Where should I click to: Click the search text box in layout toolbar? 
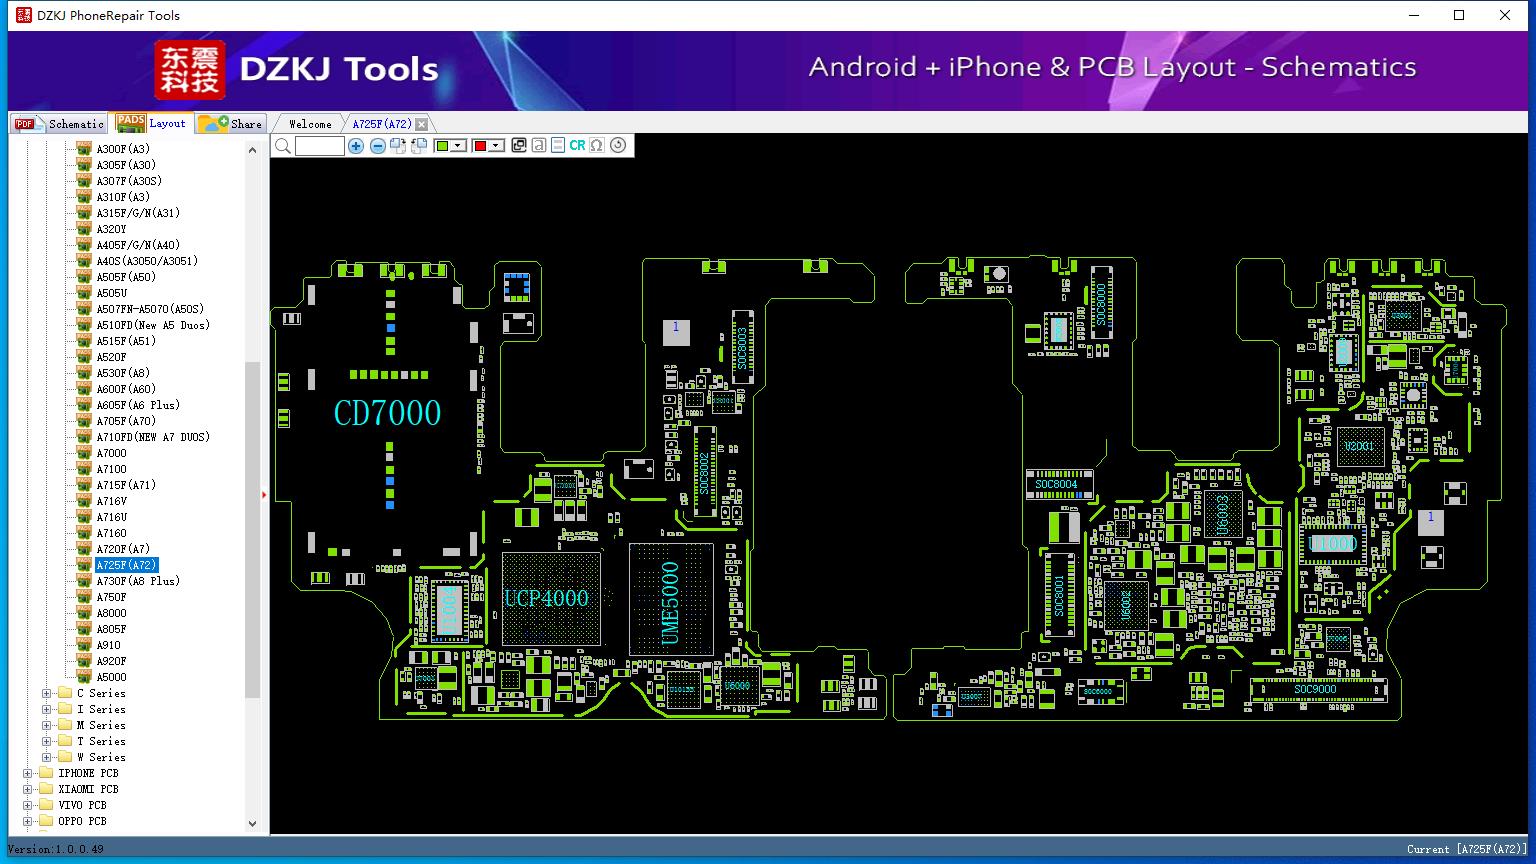coord(320,146)
